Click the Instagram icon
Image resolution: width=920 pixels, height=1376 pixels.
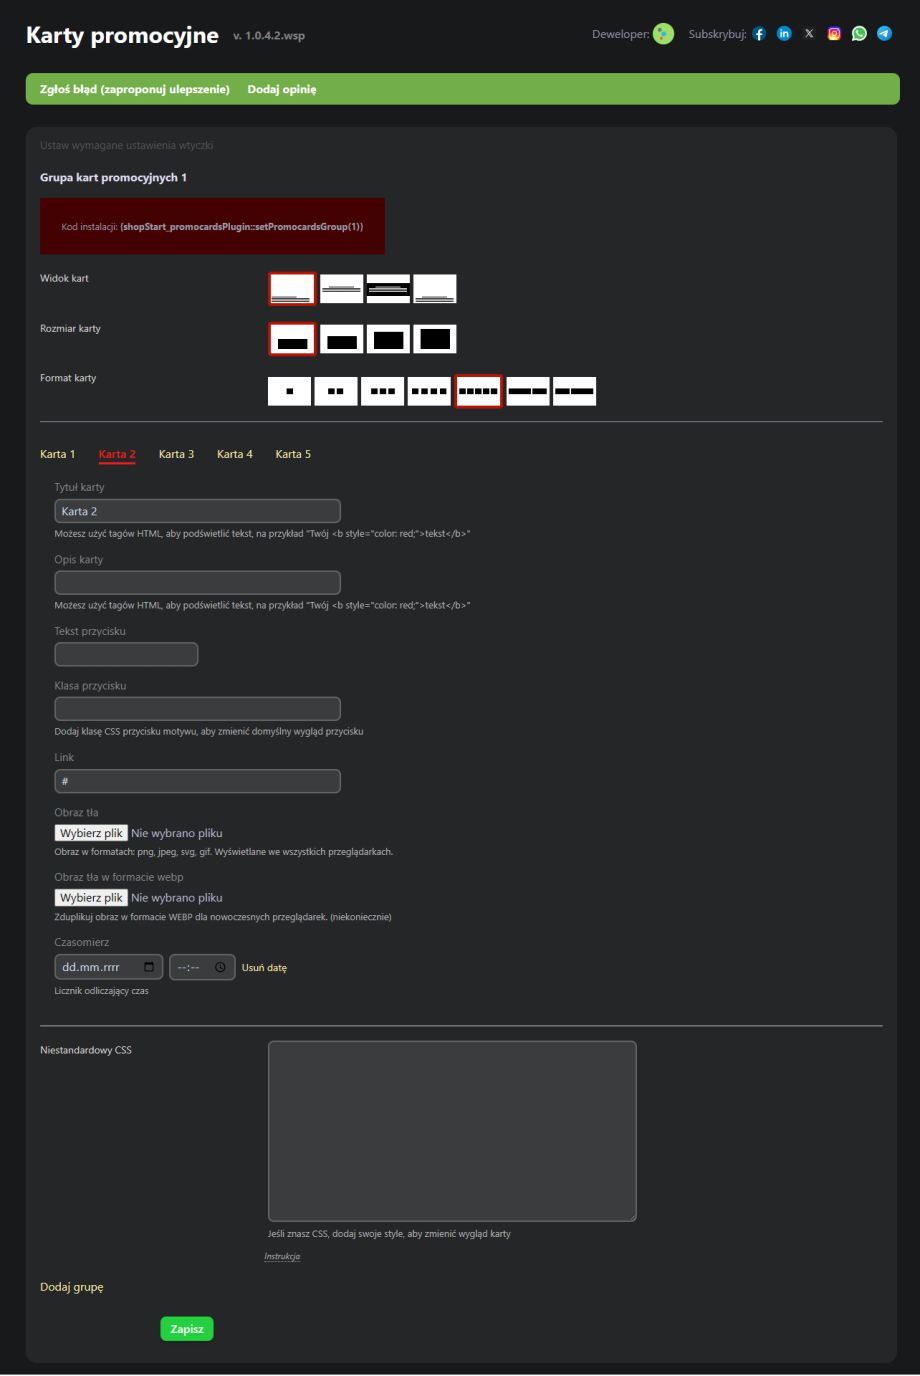click(x=834, y=34)
